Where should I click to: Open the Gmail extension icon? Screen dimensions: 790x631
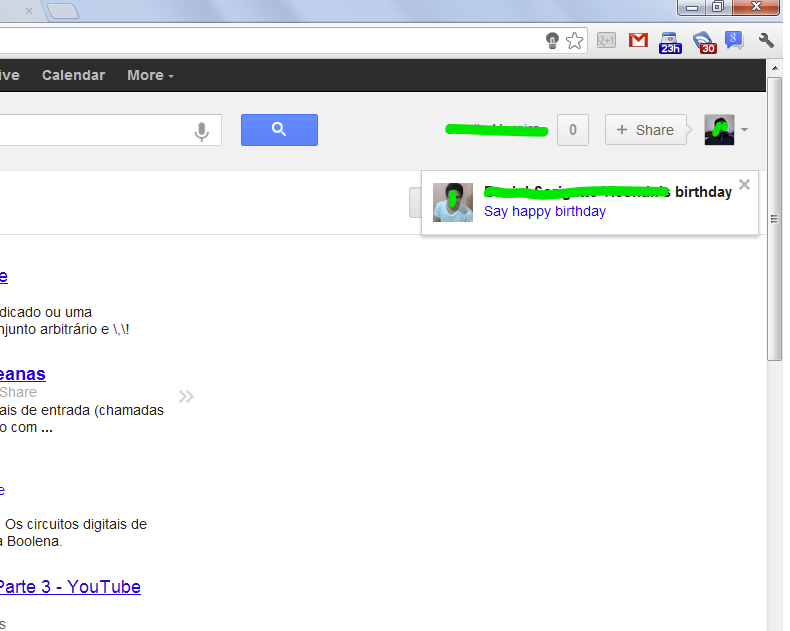[x=638, y=41]
